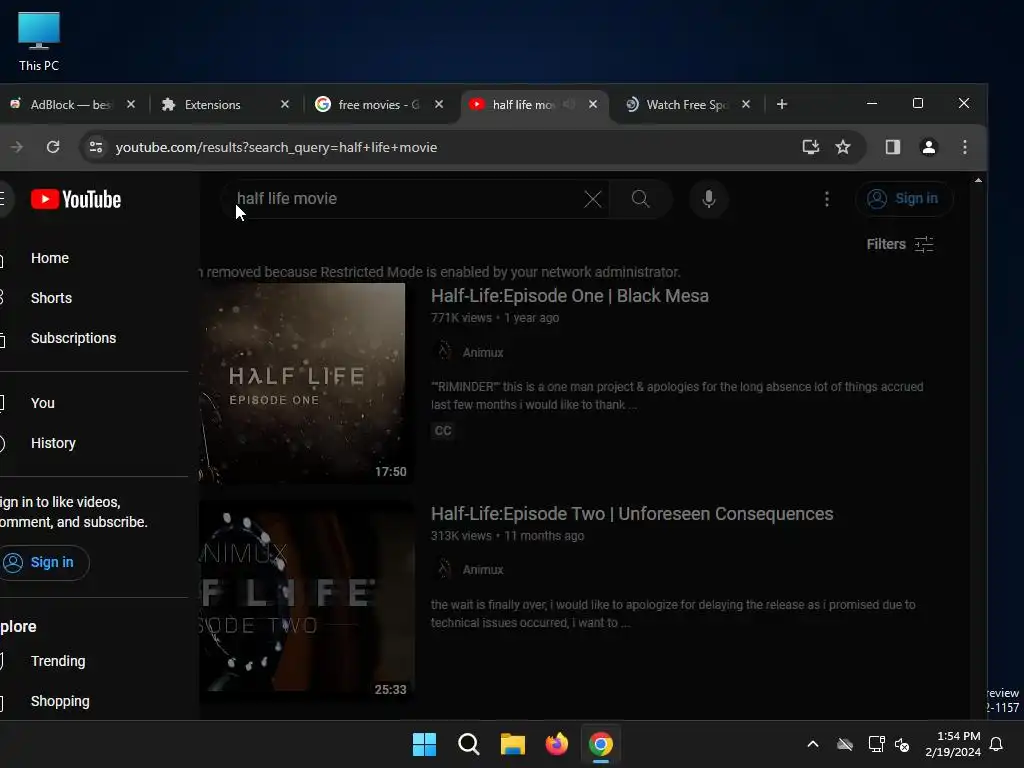The width and height of the screenshot is (1024, 768).
Task: Bookmark this page with the star
Action: tap(843, 147)
